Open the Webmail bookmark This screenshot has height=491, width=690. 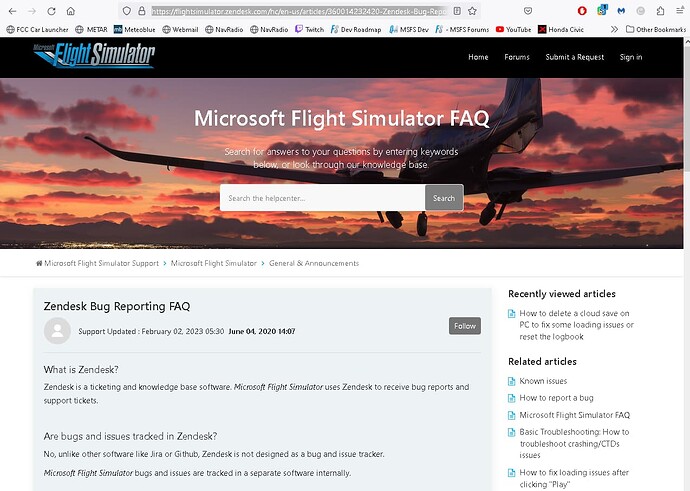(180, 29)
